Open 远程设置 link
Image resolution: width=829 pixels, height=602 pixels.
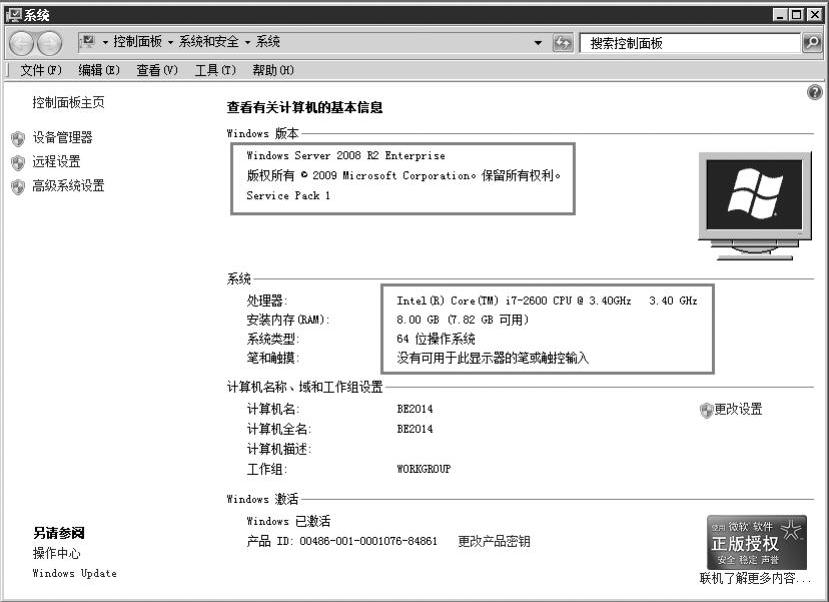[56, 162]
